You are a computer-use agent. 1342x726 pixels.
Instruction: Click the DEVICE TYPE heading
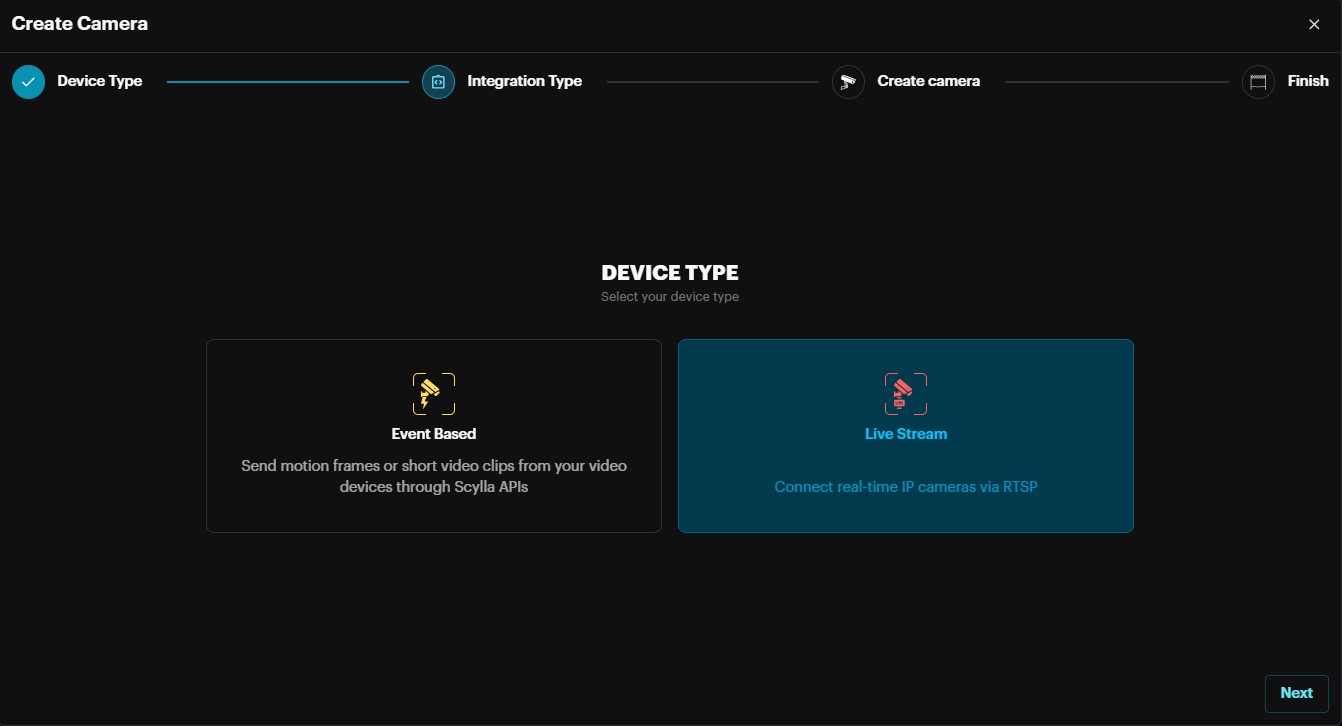click(x=669, y=273)
